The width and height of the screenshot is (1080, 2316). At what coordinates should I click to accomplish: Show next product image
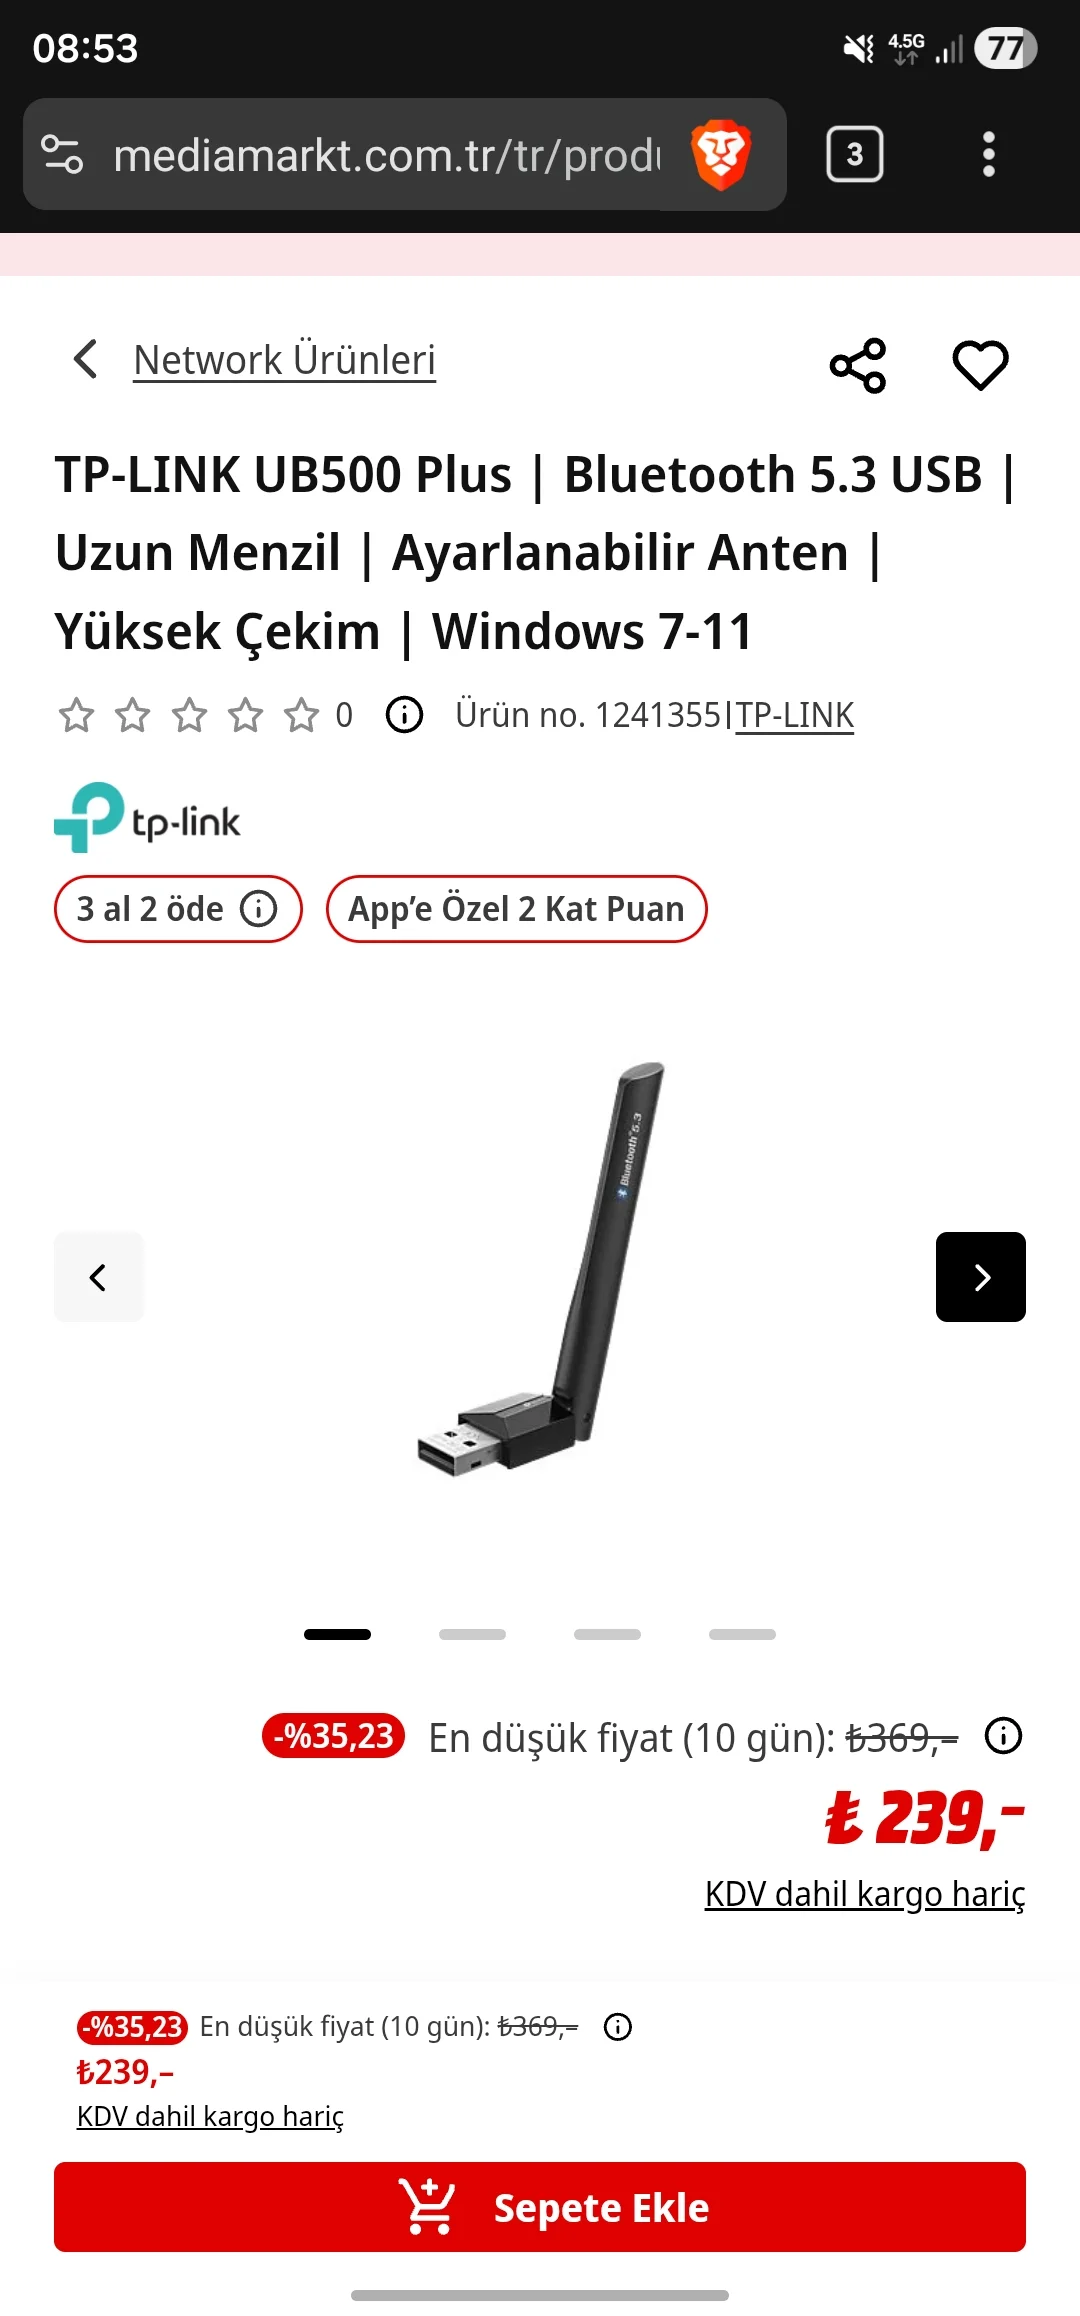981,1277
